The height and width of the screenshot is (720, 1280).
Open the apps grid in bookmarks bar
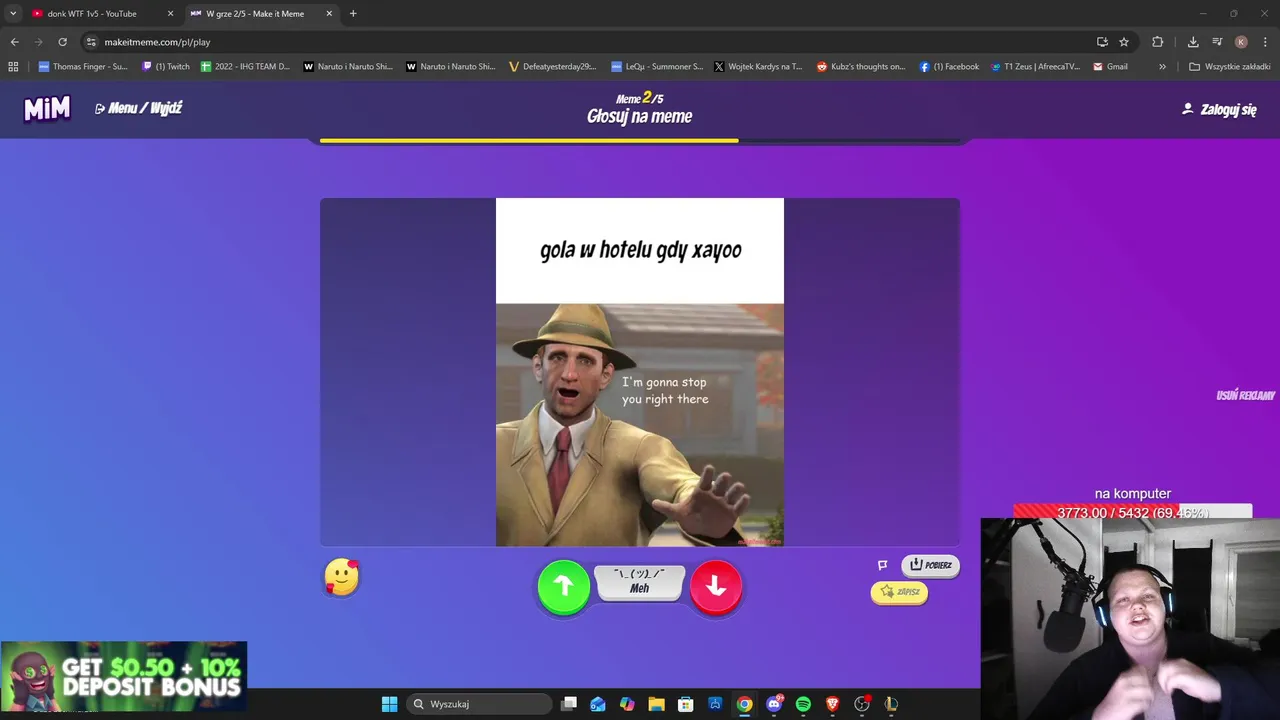click(x=13, y=67)
